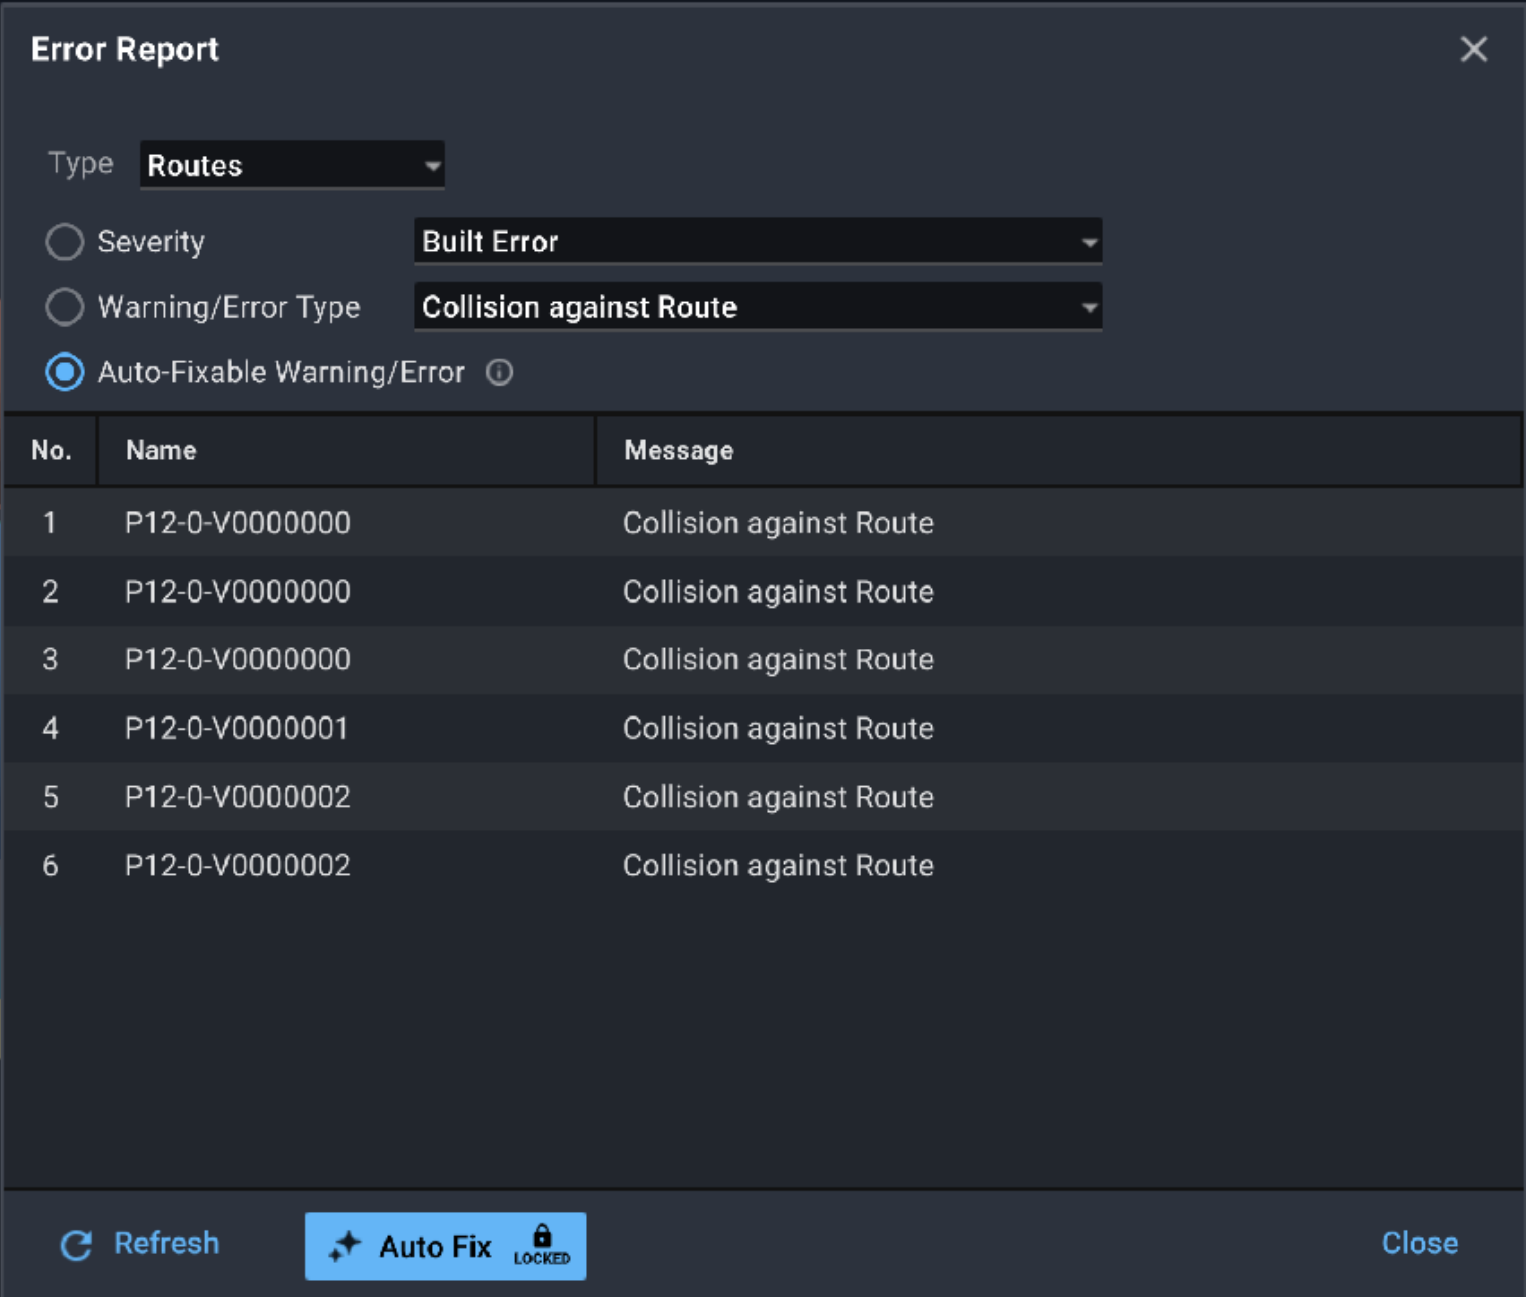Click the Collision against Route message in row 6

pos(778,866)
